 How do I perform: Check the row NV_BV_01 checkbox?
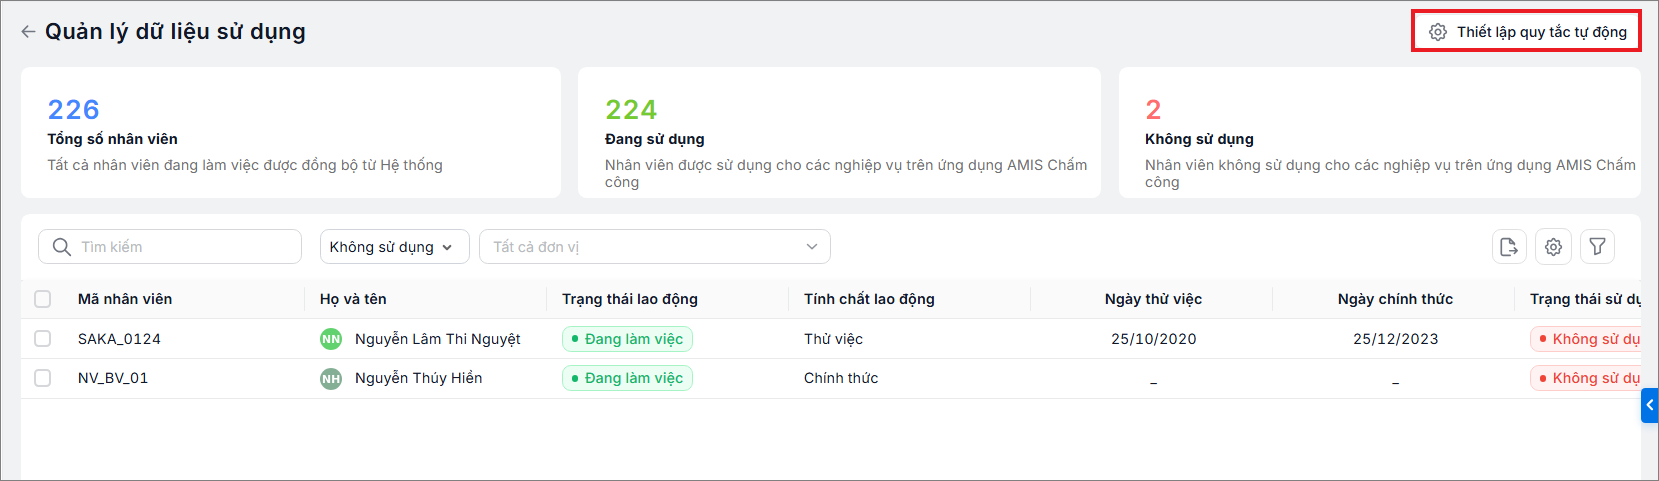coord(42,378)
